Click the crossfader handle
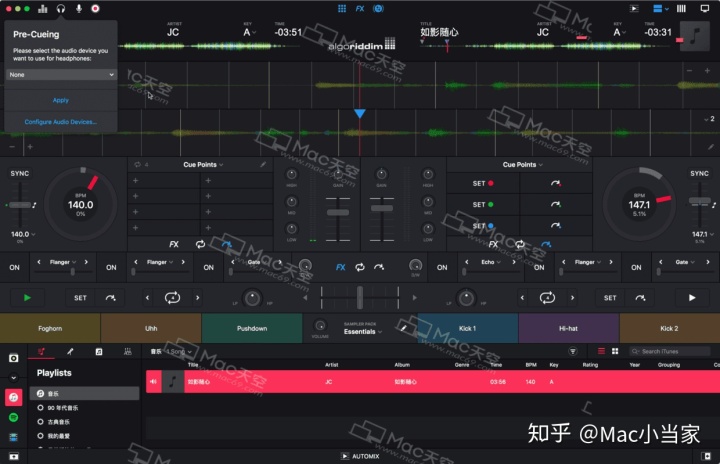This screenshot has width=720, height=464. pyautogui.click(x=360, y=297)
